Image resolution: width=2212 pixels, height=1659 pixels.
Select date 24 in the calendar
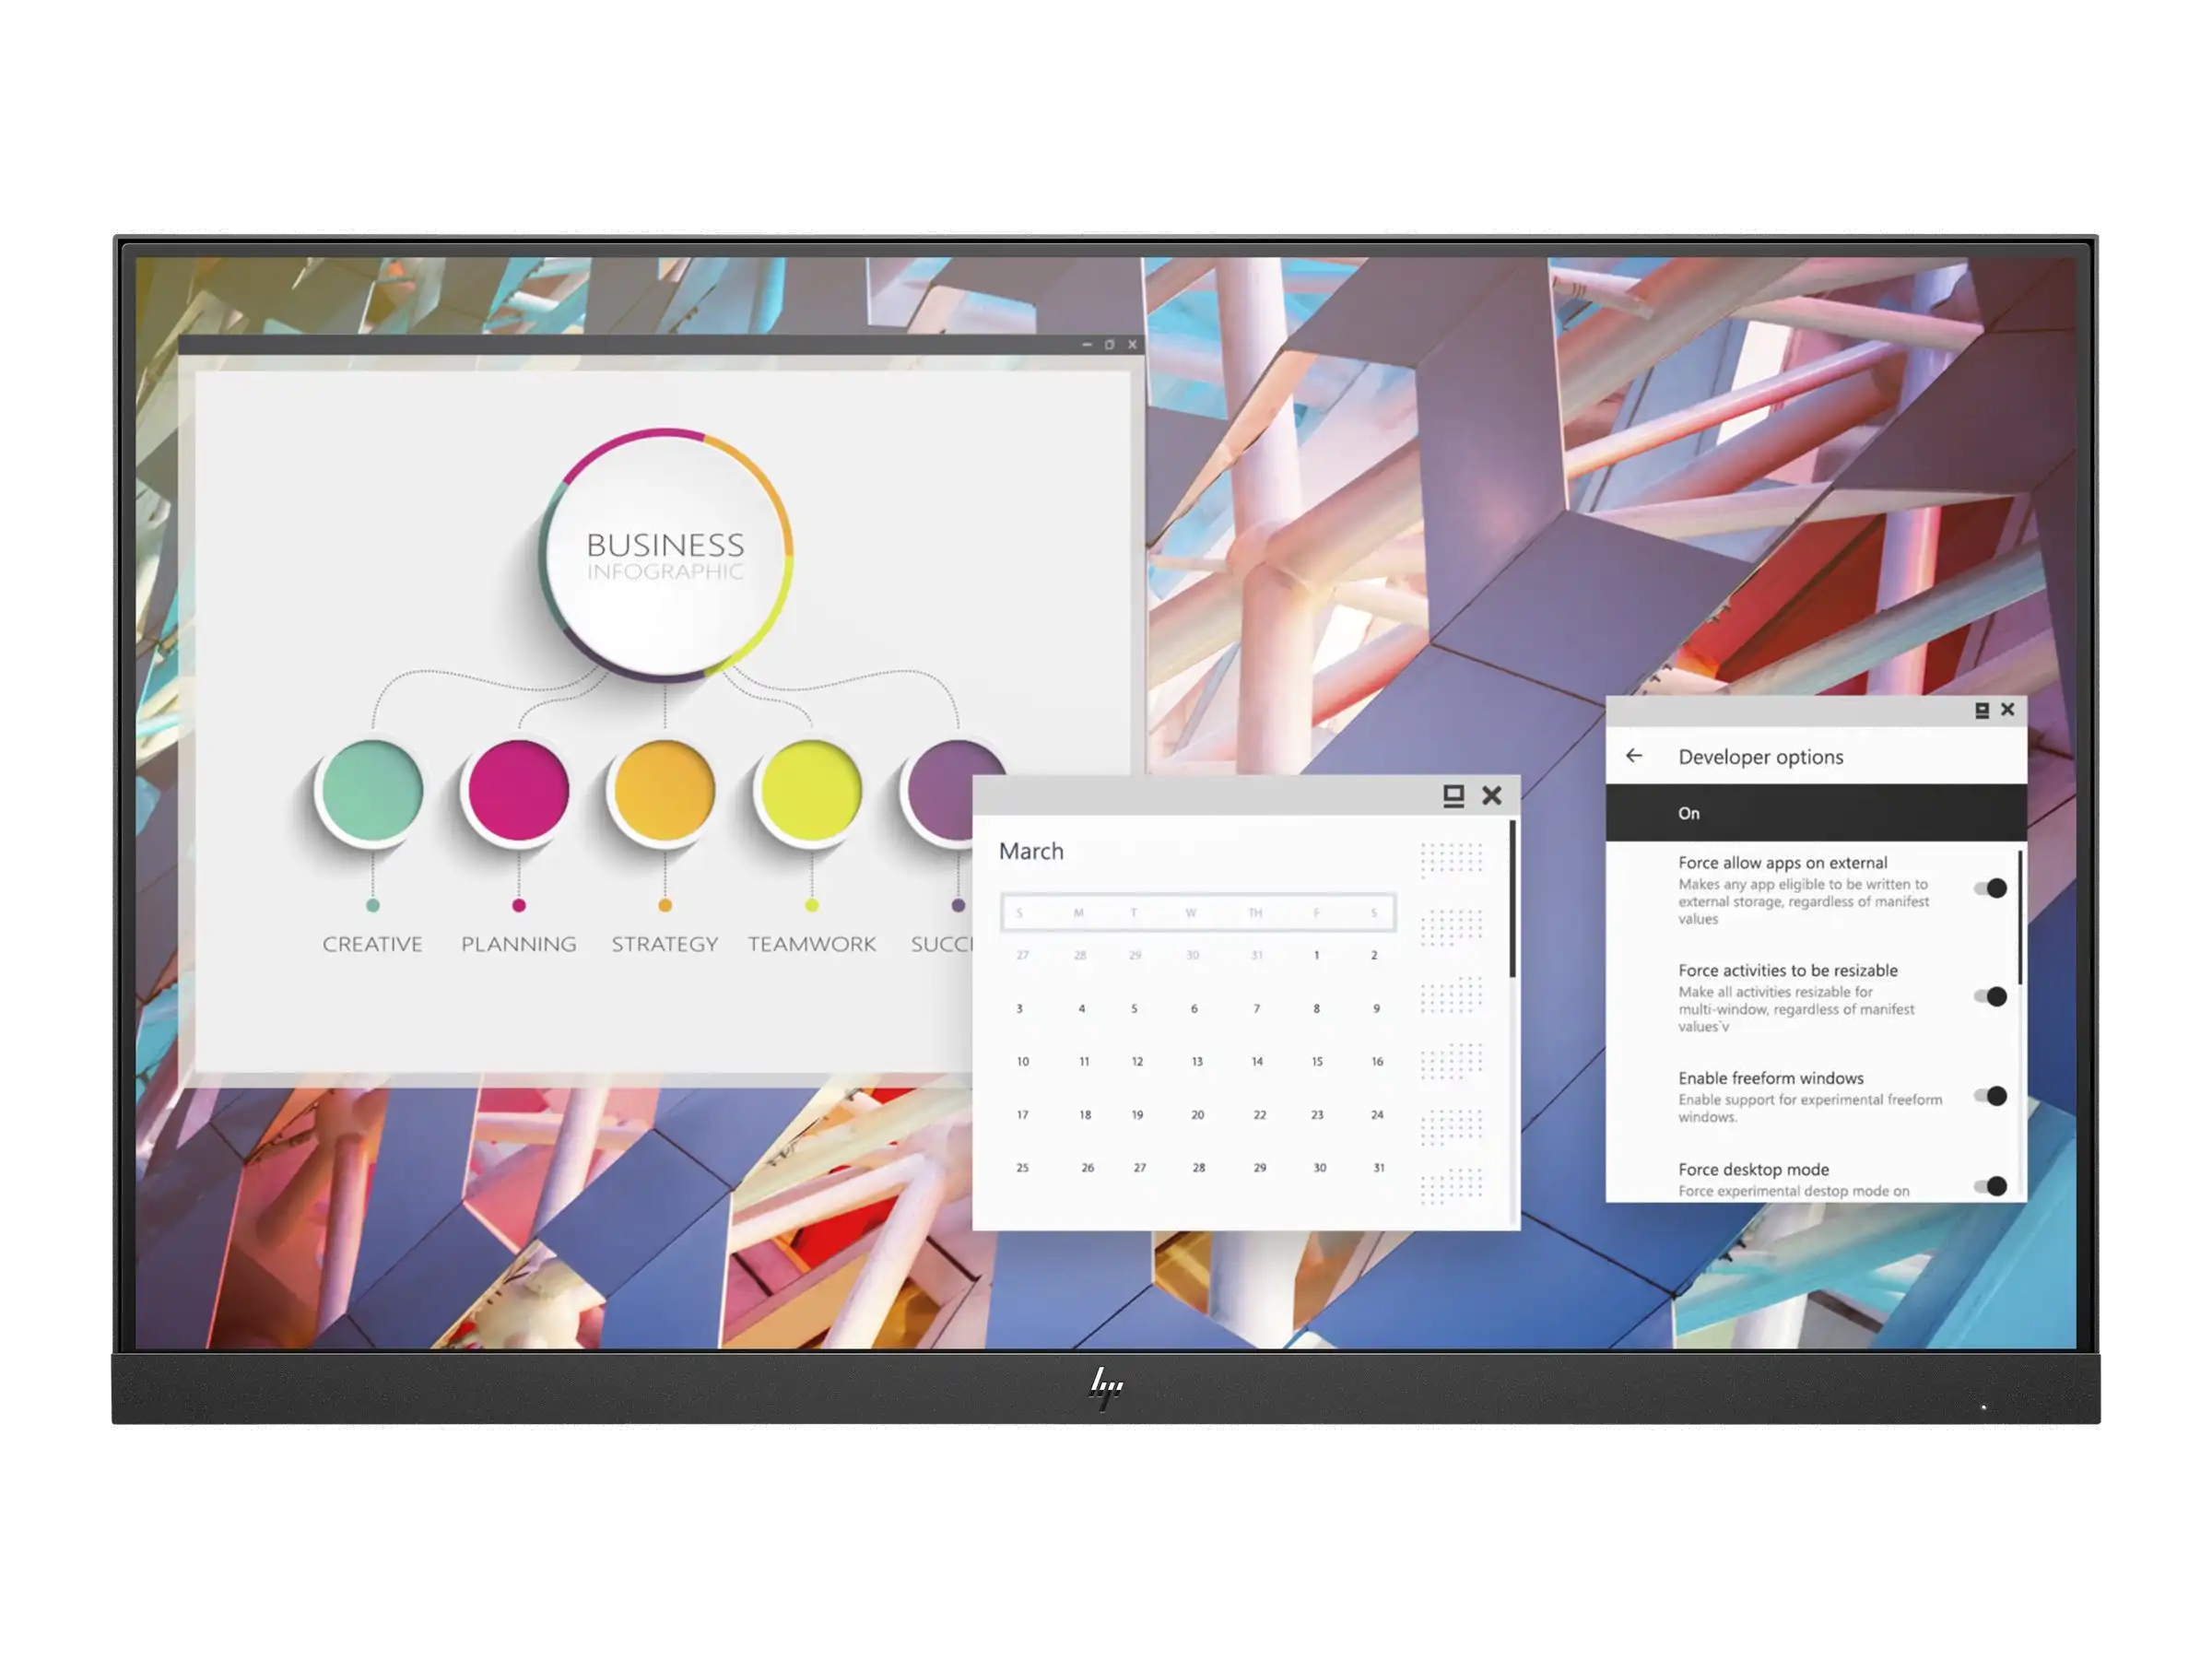(1377, 1115)
